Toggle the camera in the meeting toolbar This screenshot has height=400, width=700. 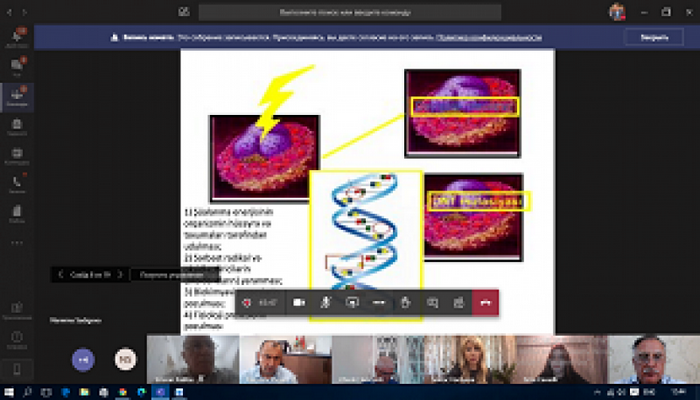(298, 301)
